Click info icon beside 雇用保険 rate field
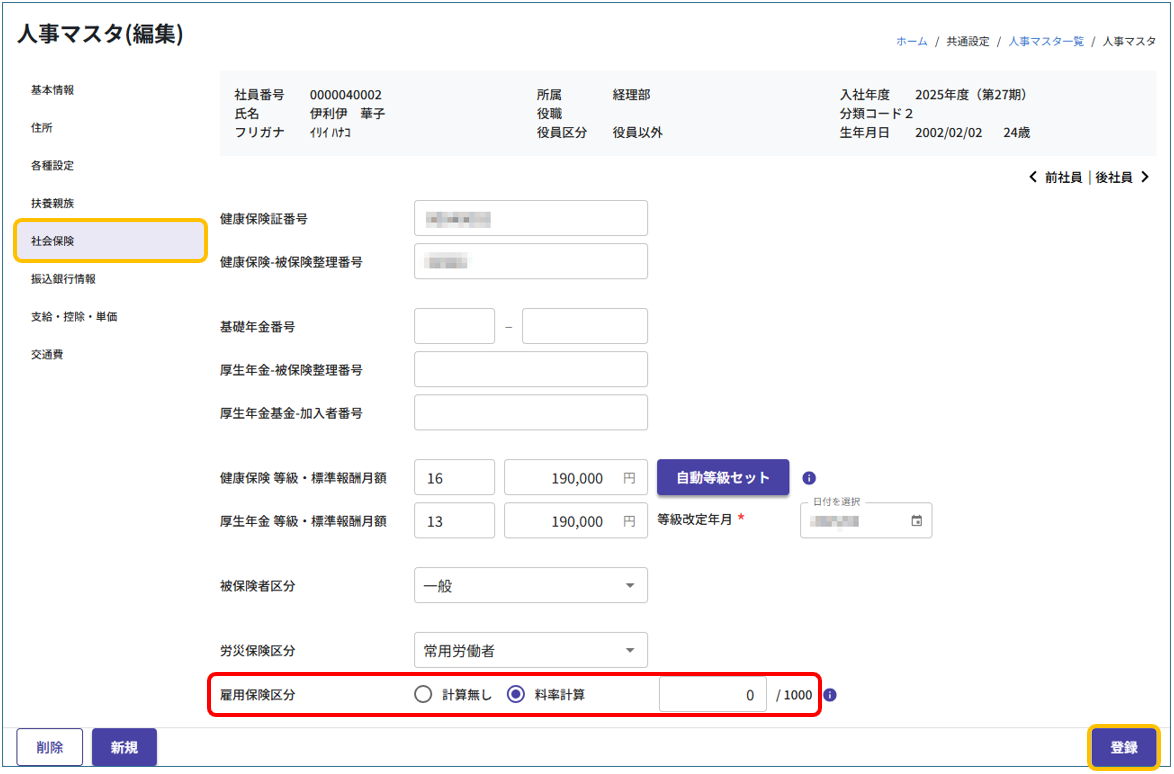 [x=830, y=695]
